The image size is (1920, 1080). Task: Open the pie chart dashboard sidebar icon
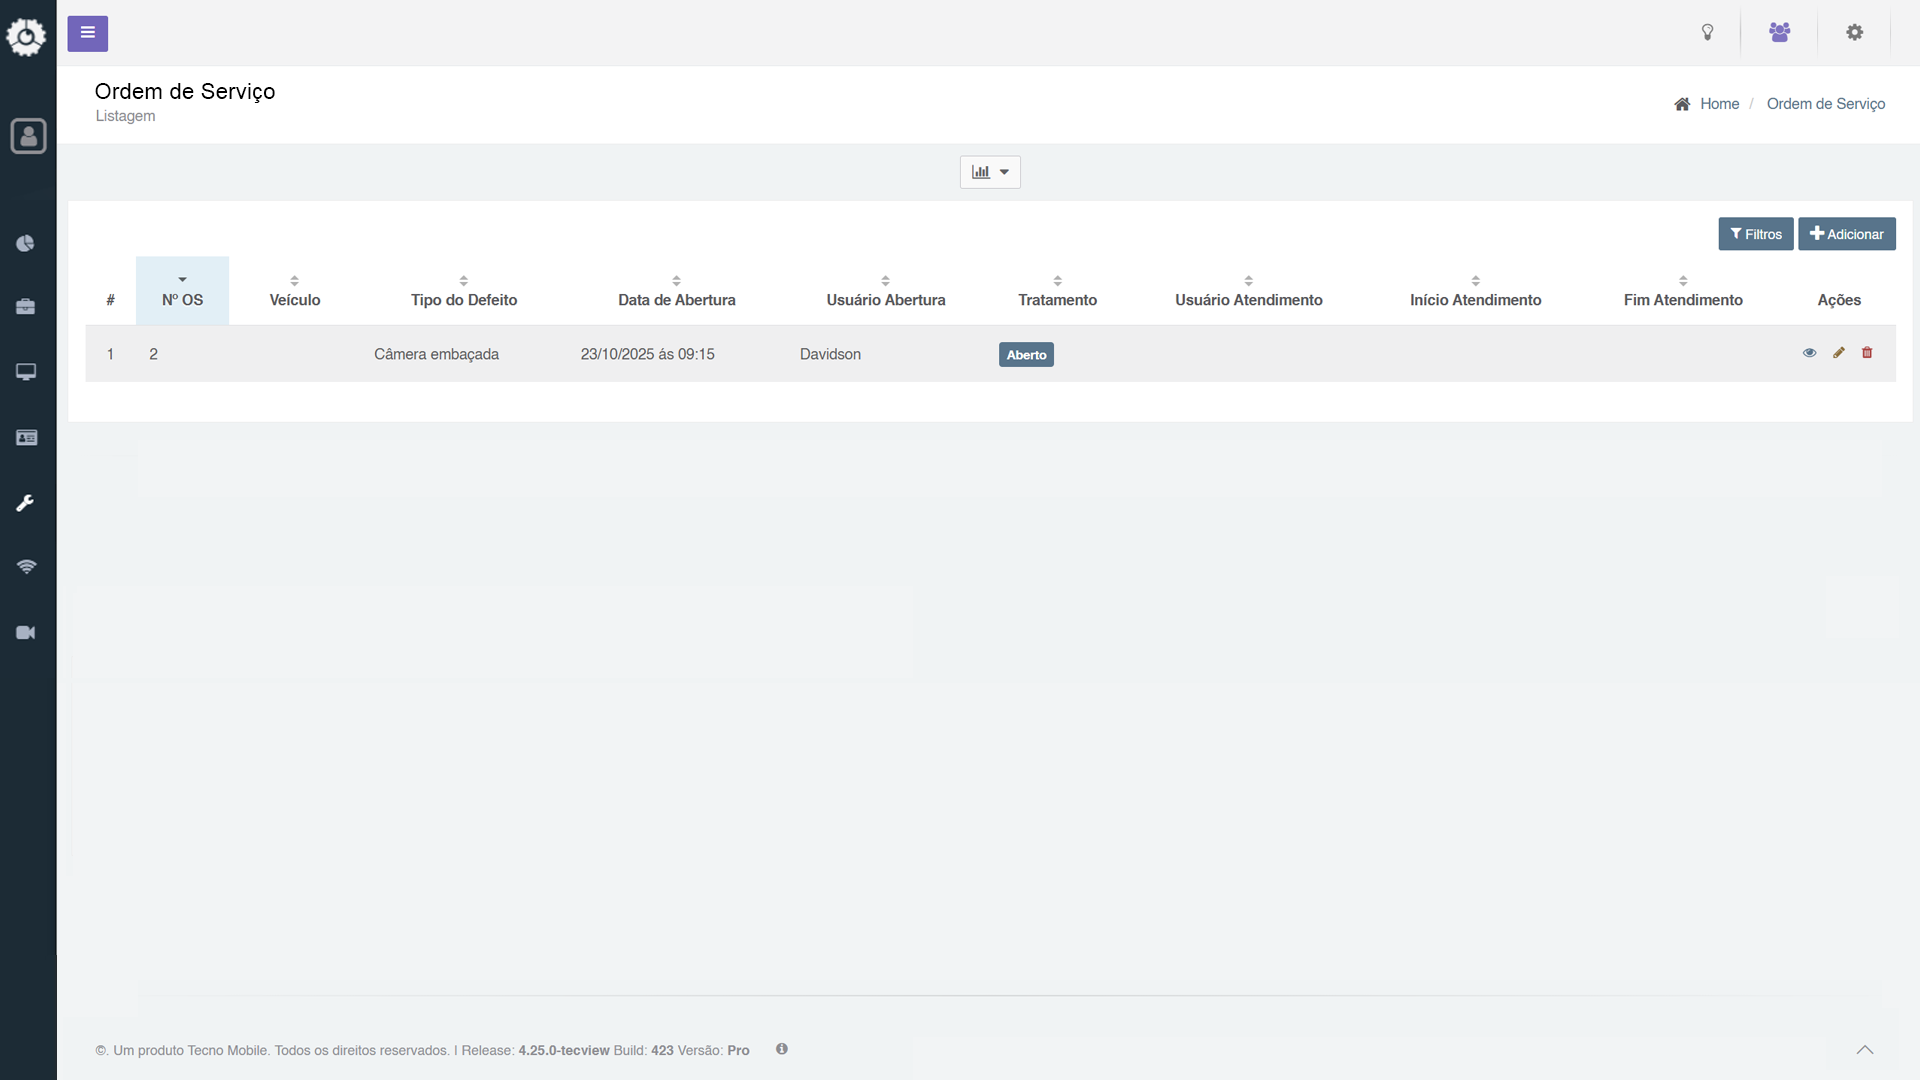[26, 244]
